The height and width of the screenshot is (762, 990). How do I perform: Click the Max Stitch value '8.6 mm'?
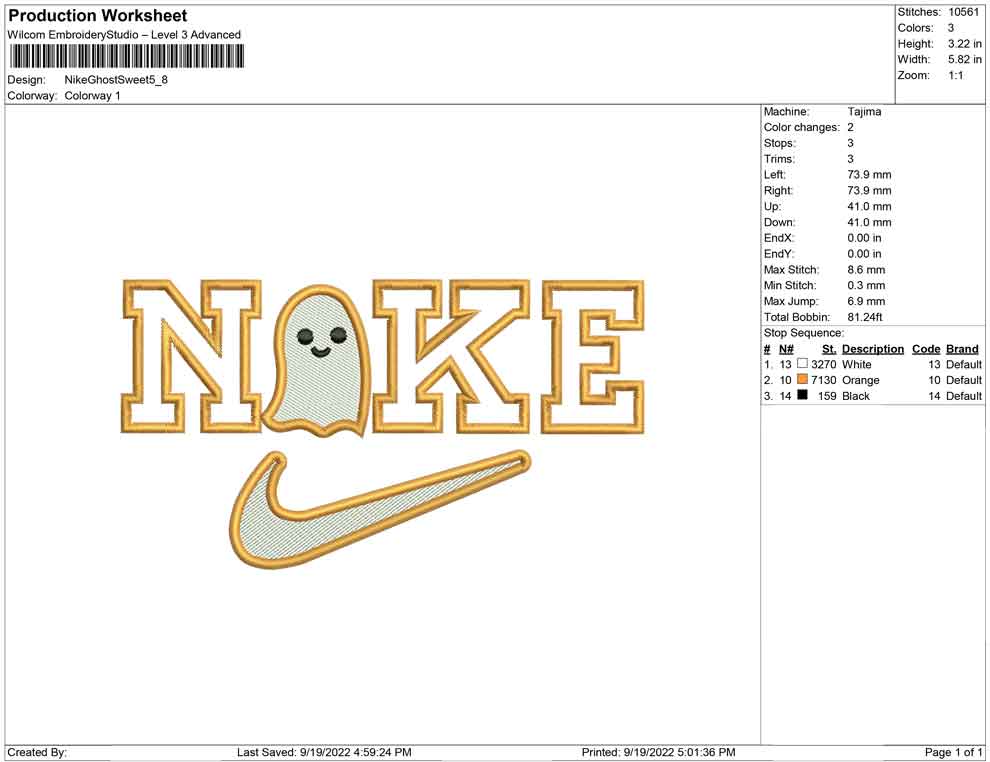tap(866, 270)
